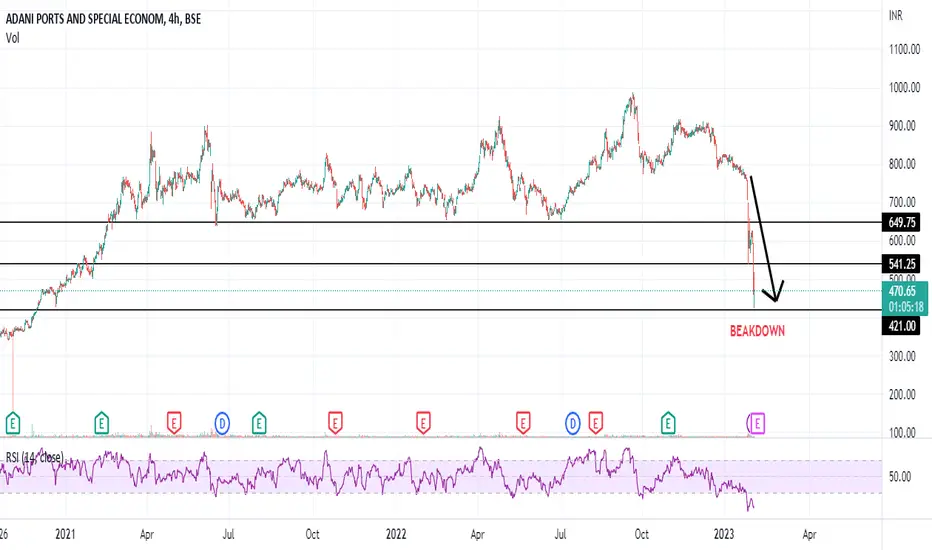Open the RSI (14, close) indicator legend
Screen dimensions: 932x550
(34, 457)
